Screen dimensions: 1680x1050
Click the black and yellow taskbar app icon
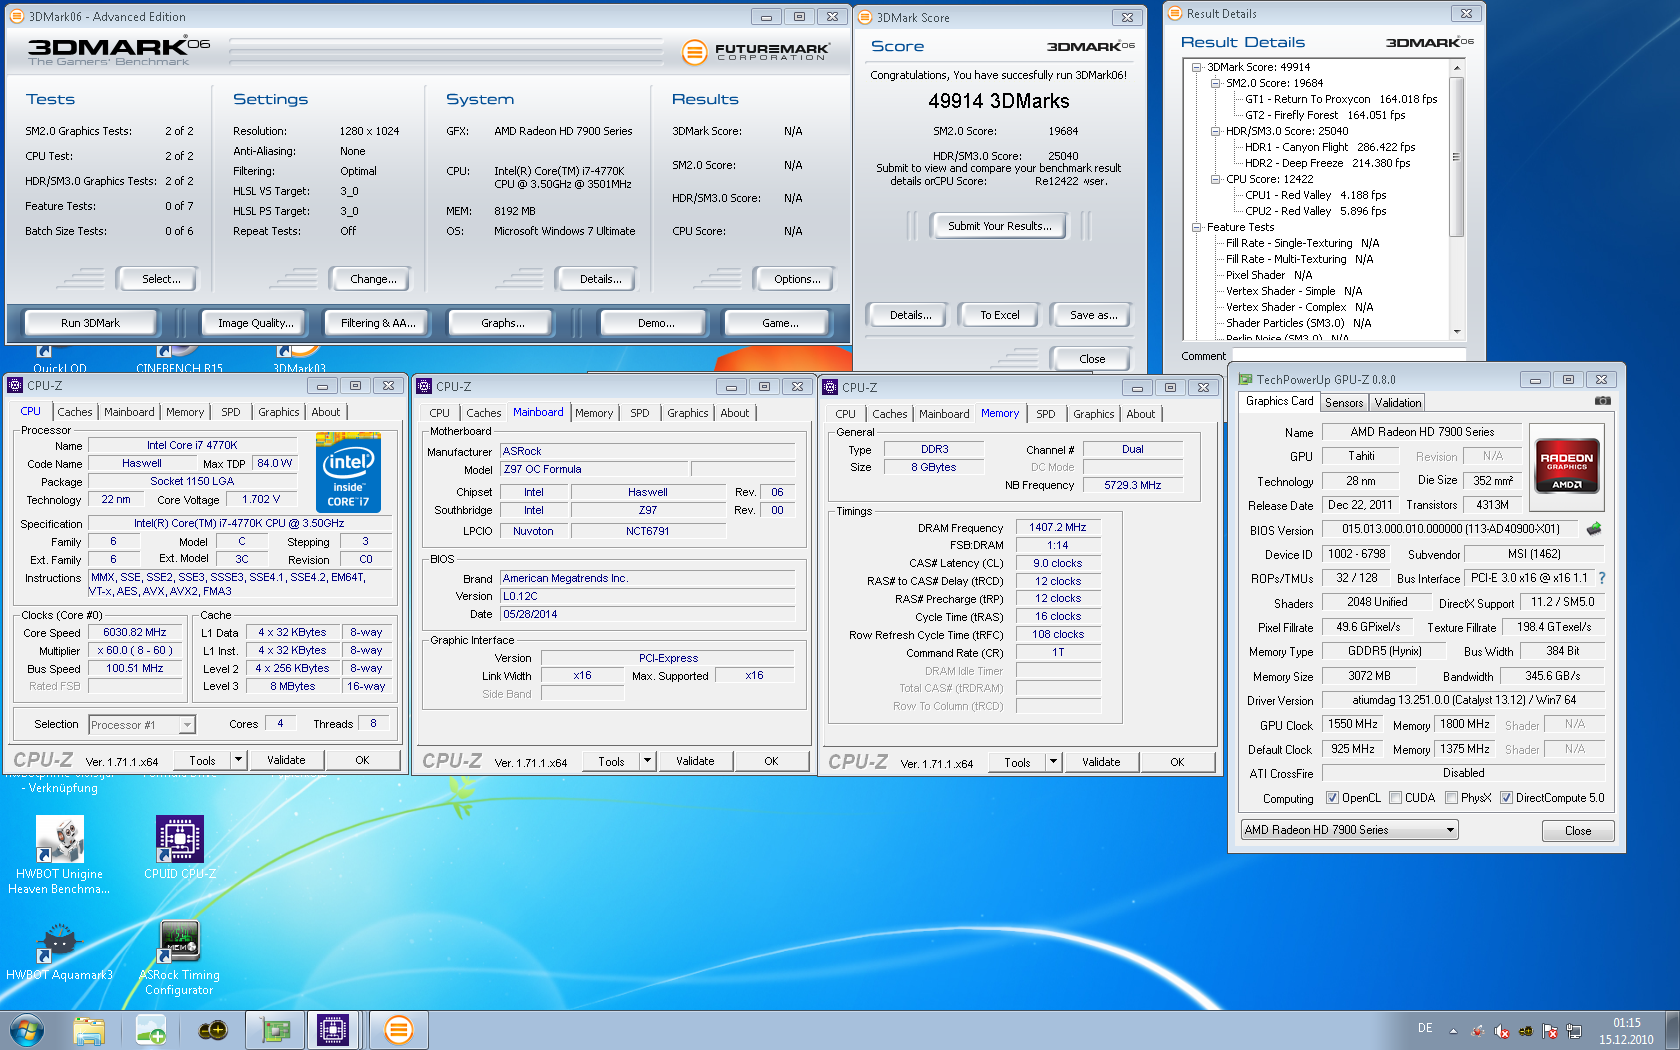click(x=213, y=1030)
